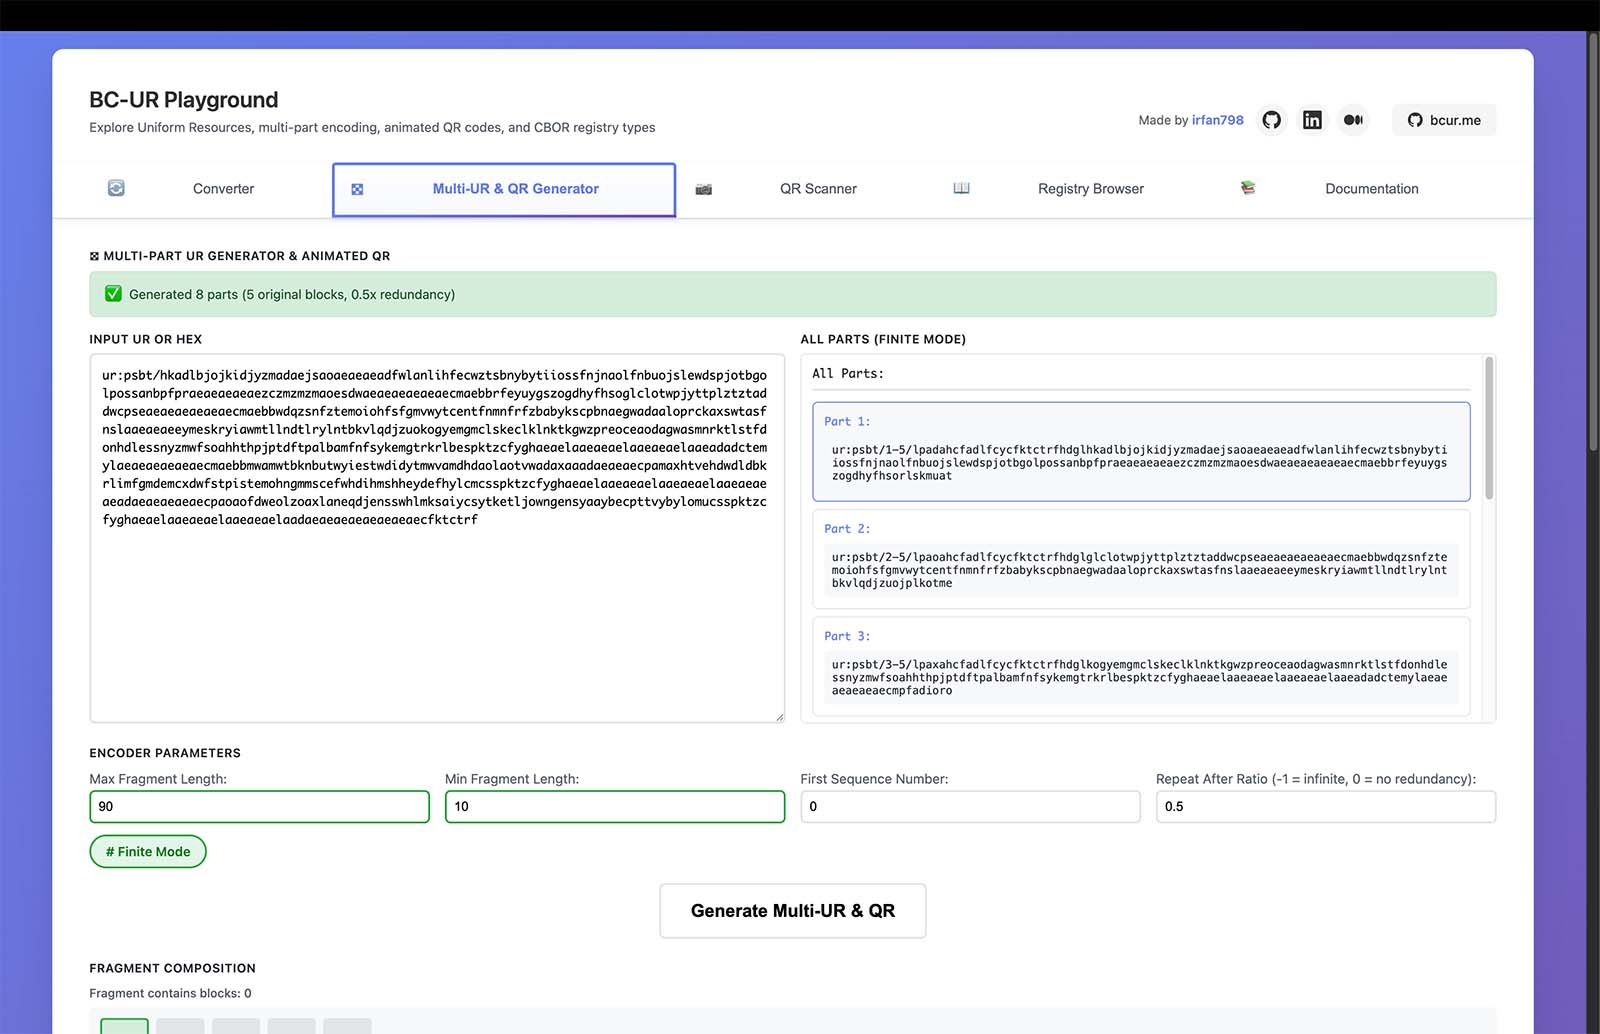Open the GitHub profile icon
1600x1034 pixels.
tap(1271, 120)
